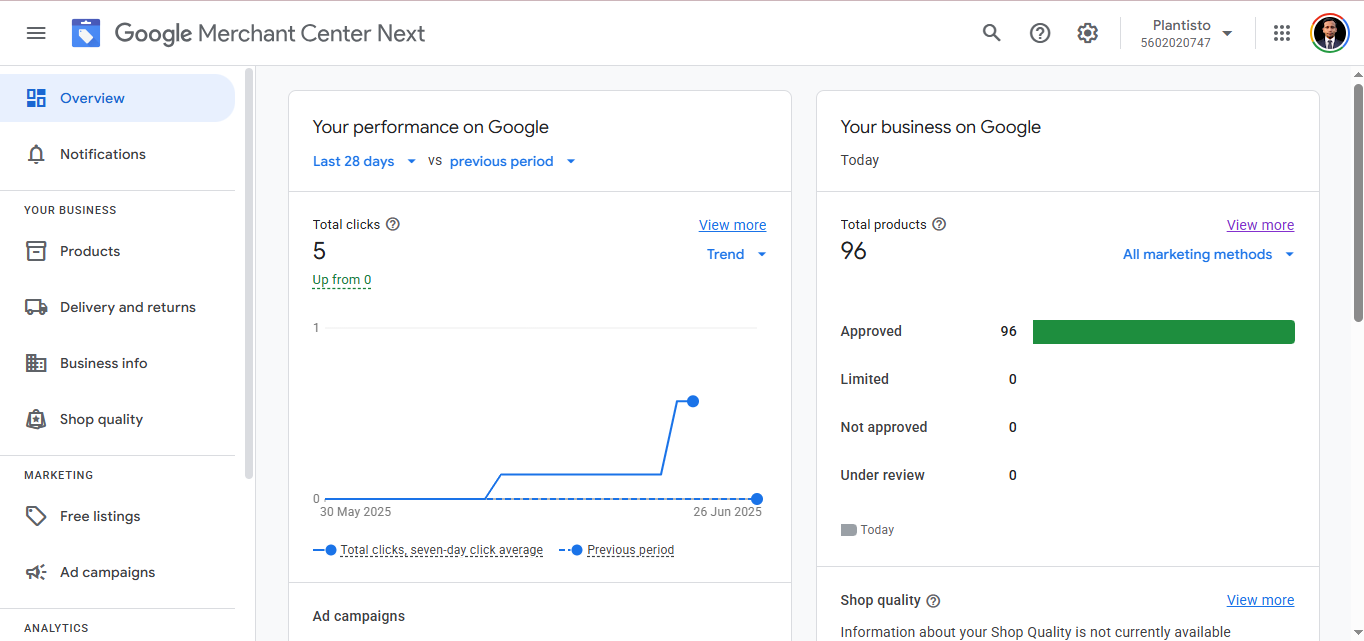The height and width of the screenshot is (641, 1364).
Task: Click the Approved status label
Action: 871,331
